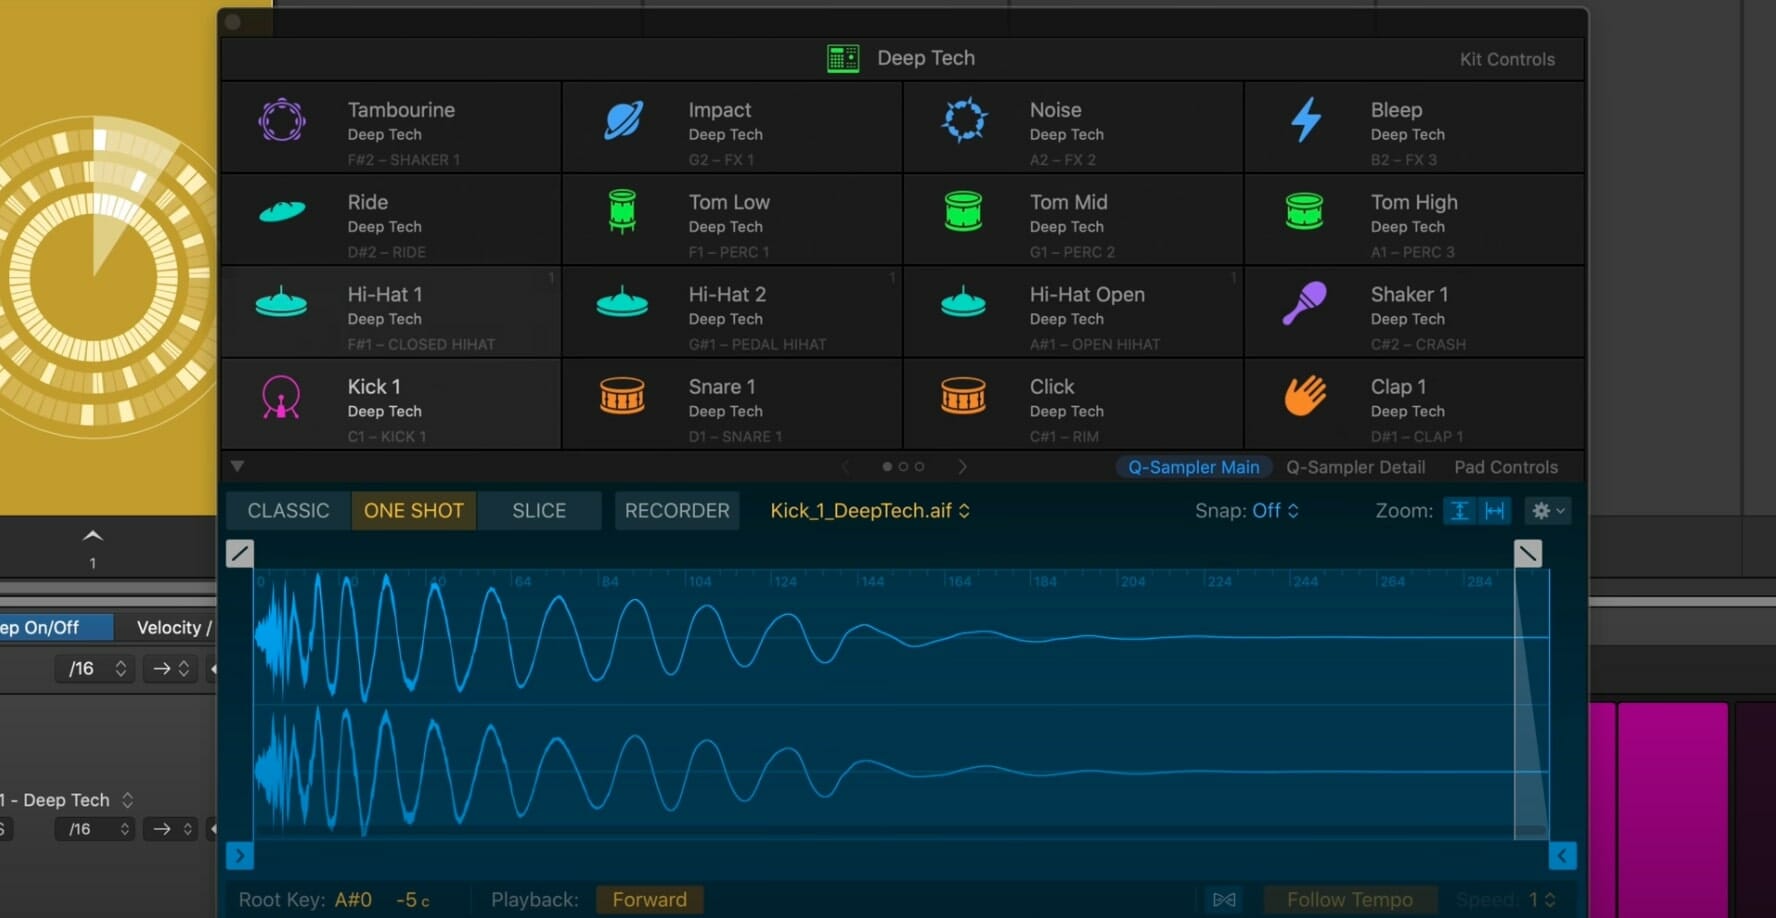This screenshot has width=1776, height=918.
Task: Select the Impact planet pad icon
Action: tap(623, 120)
